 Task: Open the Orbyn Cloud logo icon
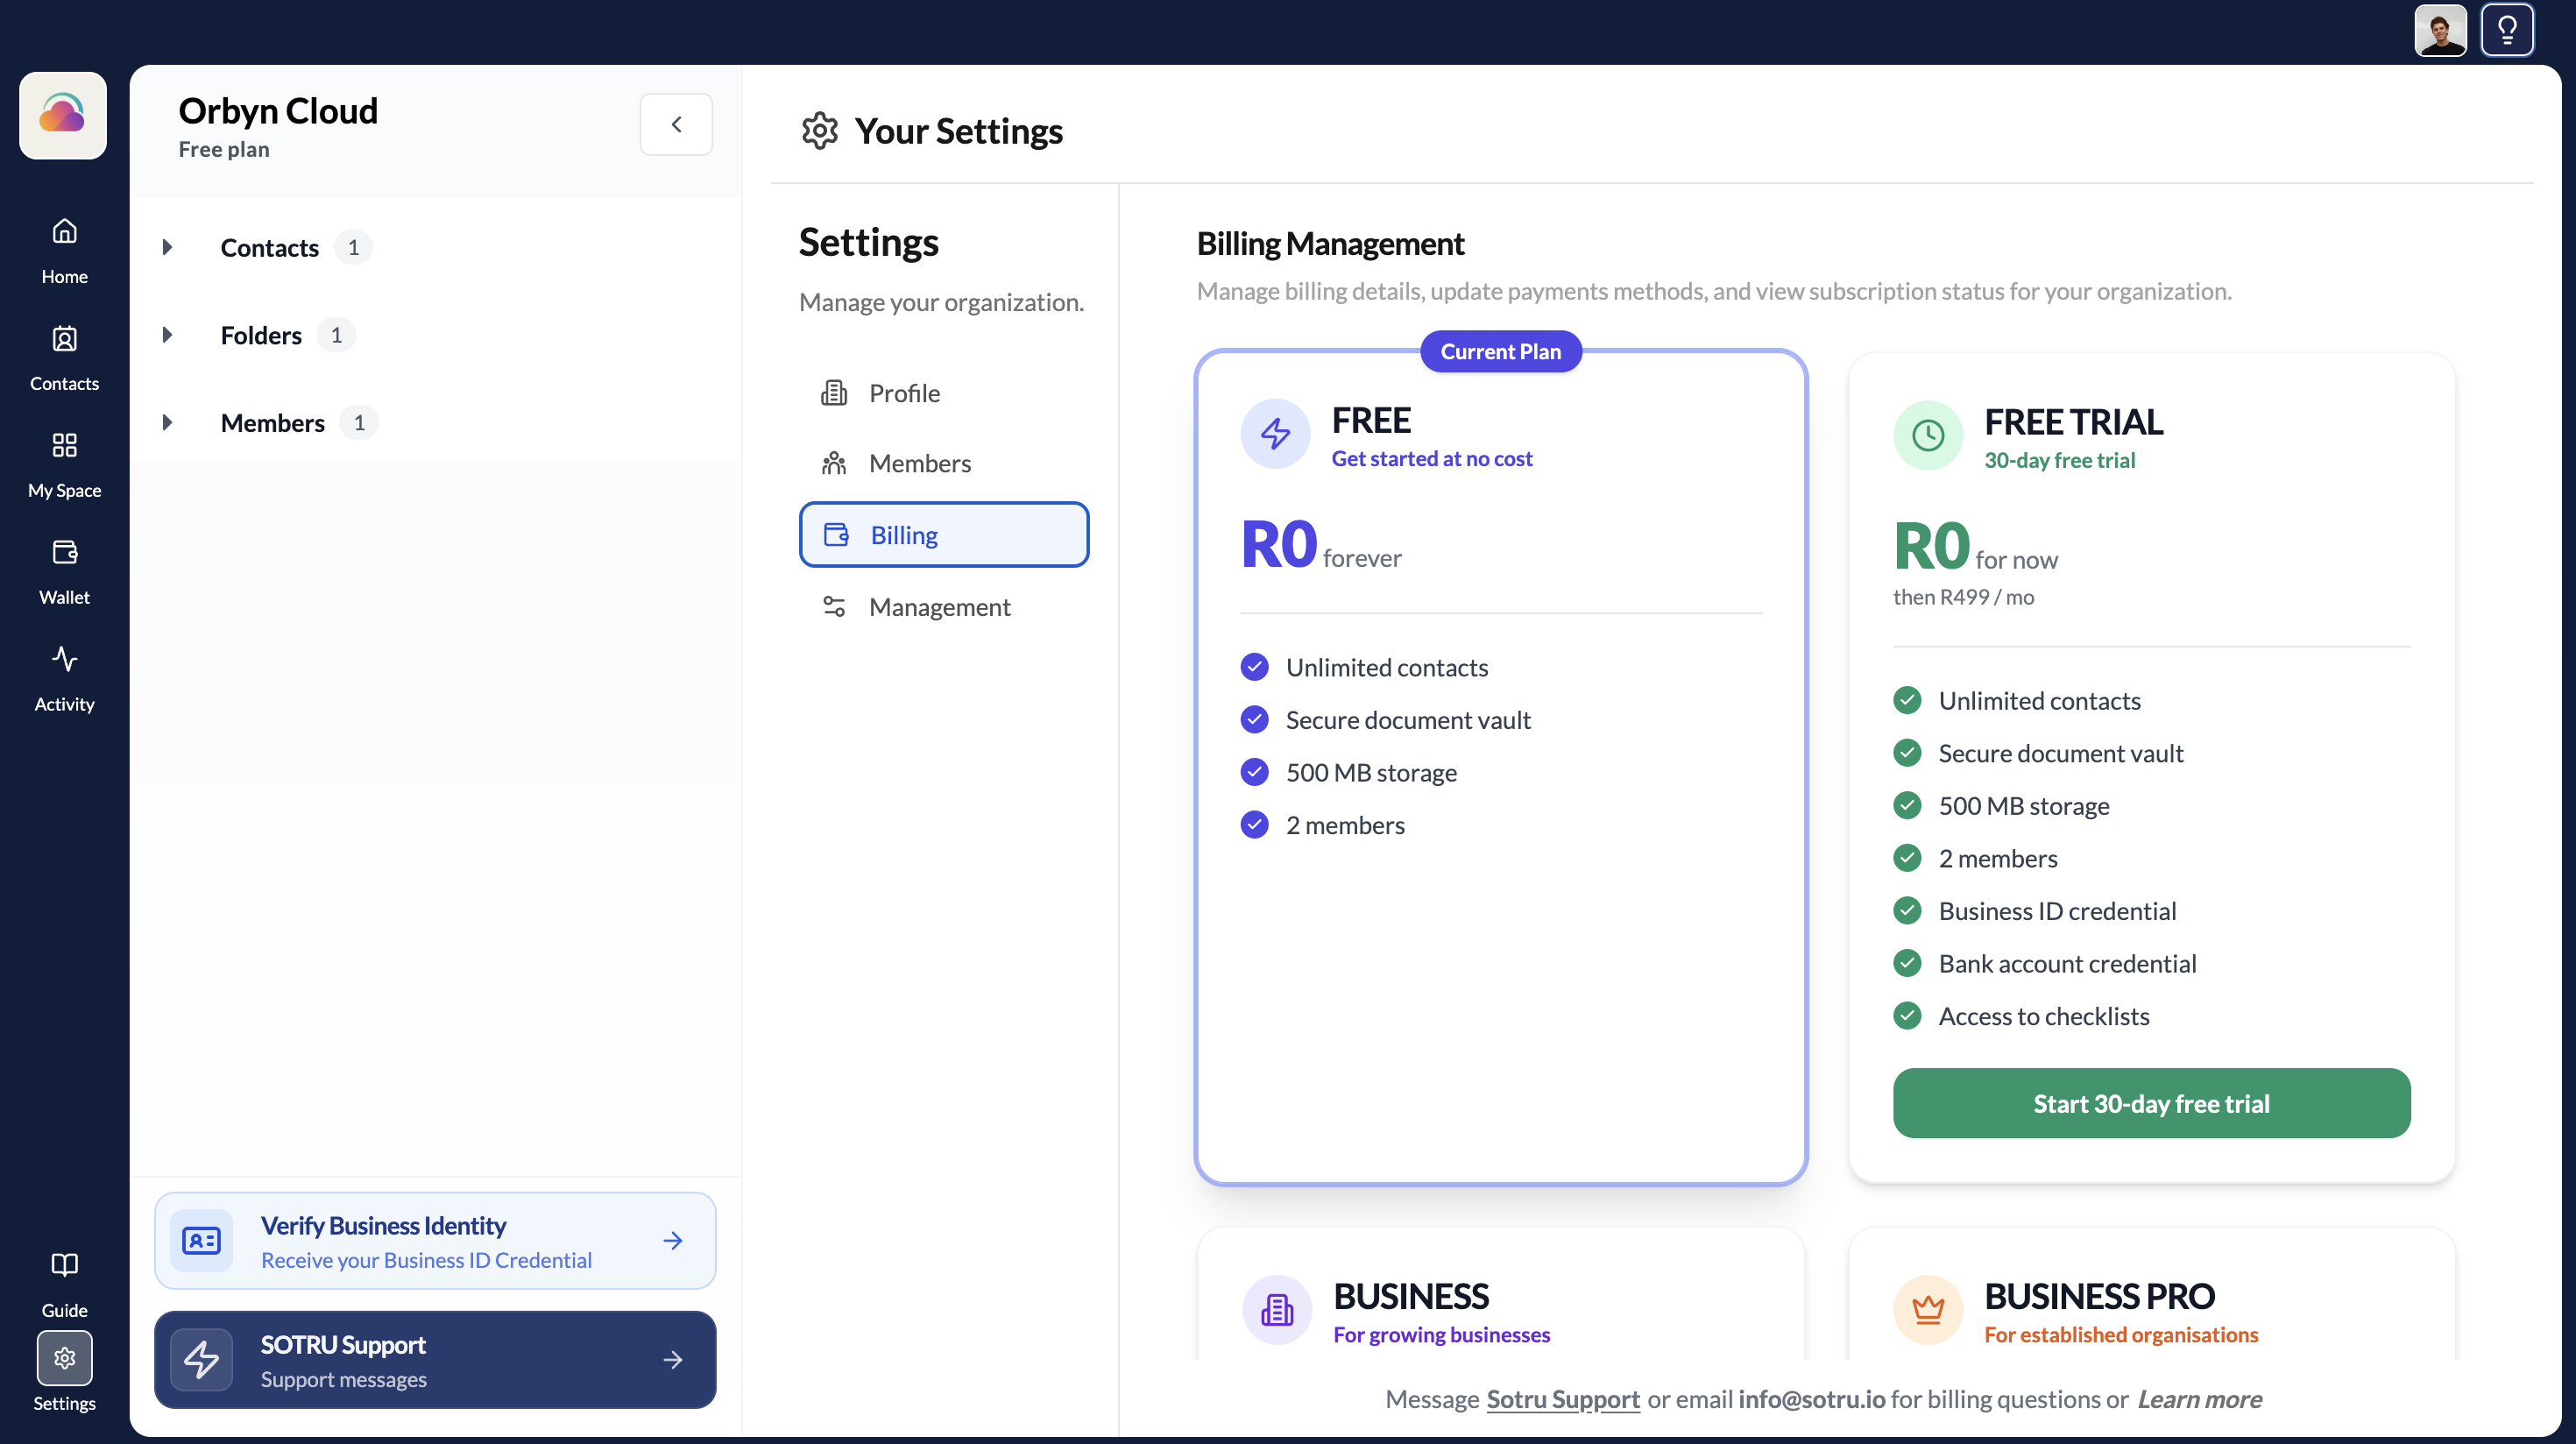(63, 115)
